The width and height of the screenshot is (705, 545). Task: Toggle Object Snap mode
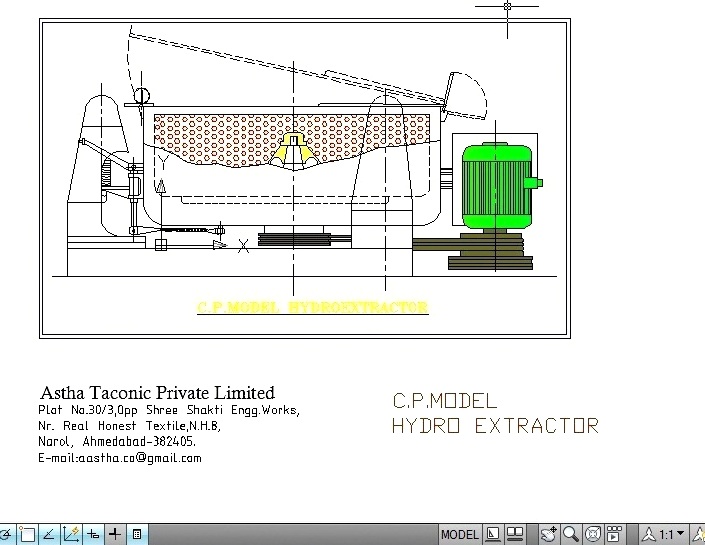pos(27,535)
